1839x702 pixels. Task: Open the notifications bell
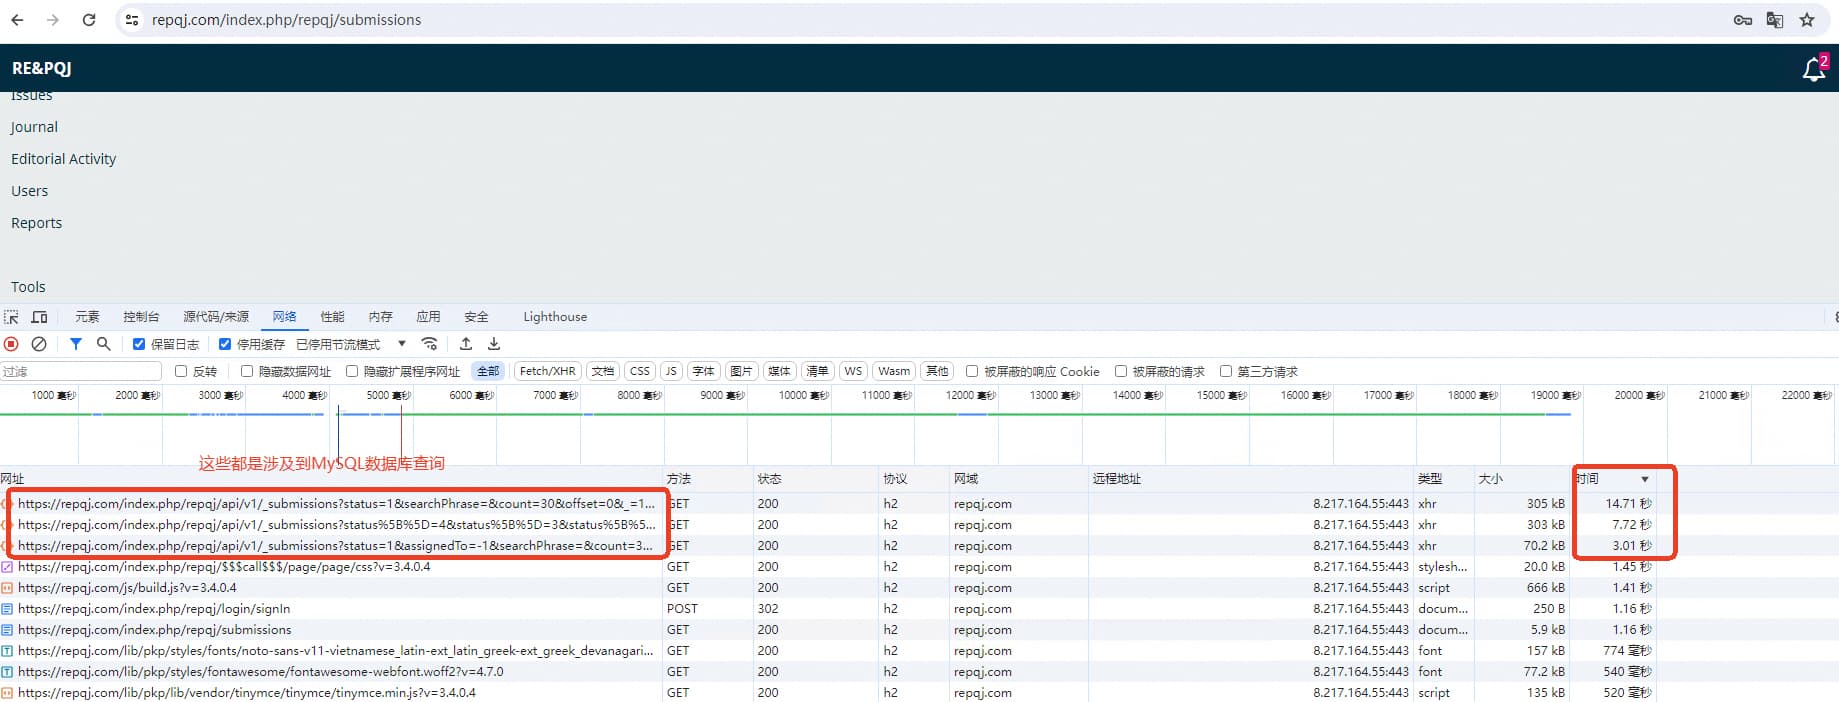[1813, 69]
